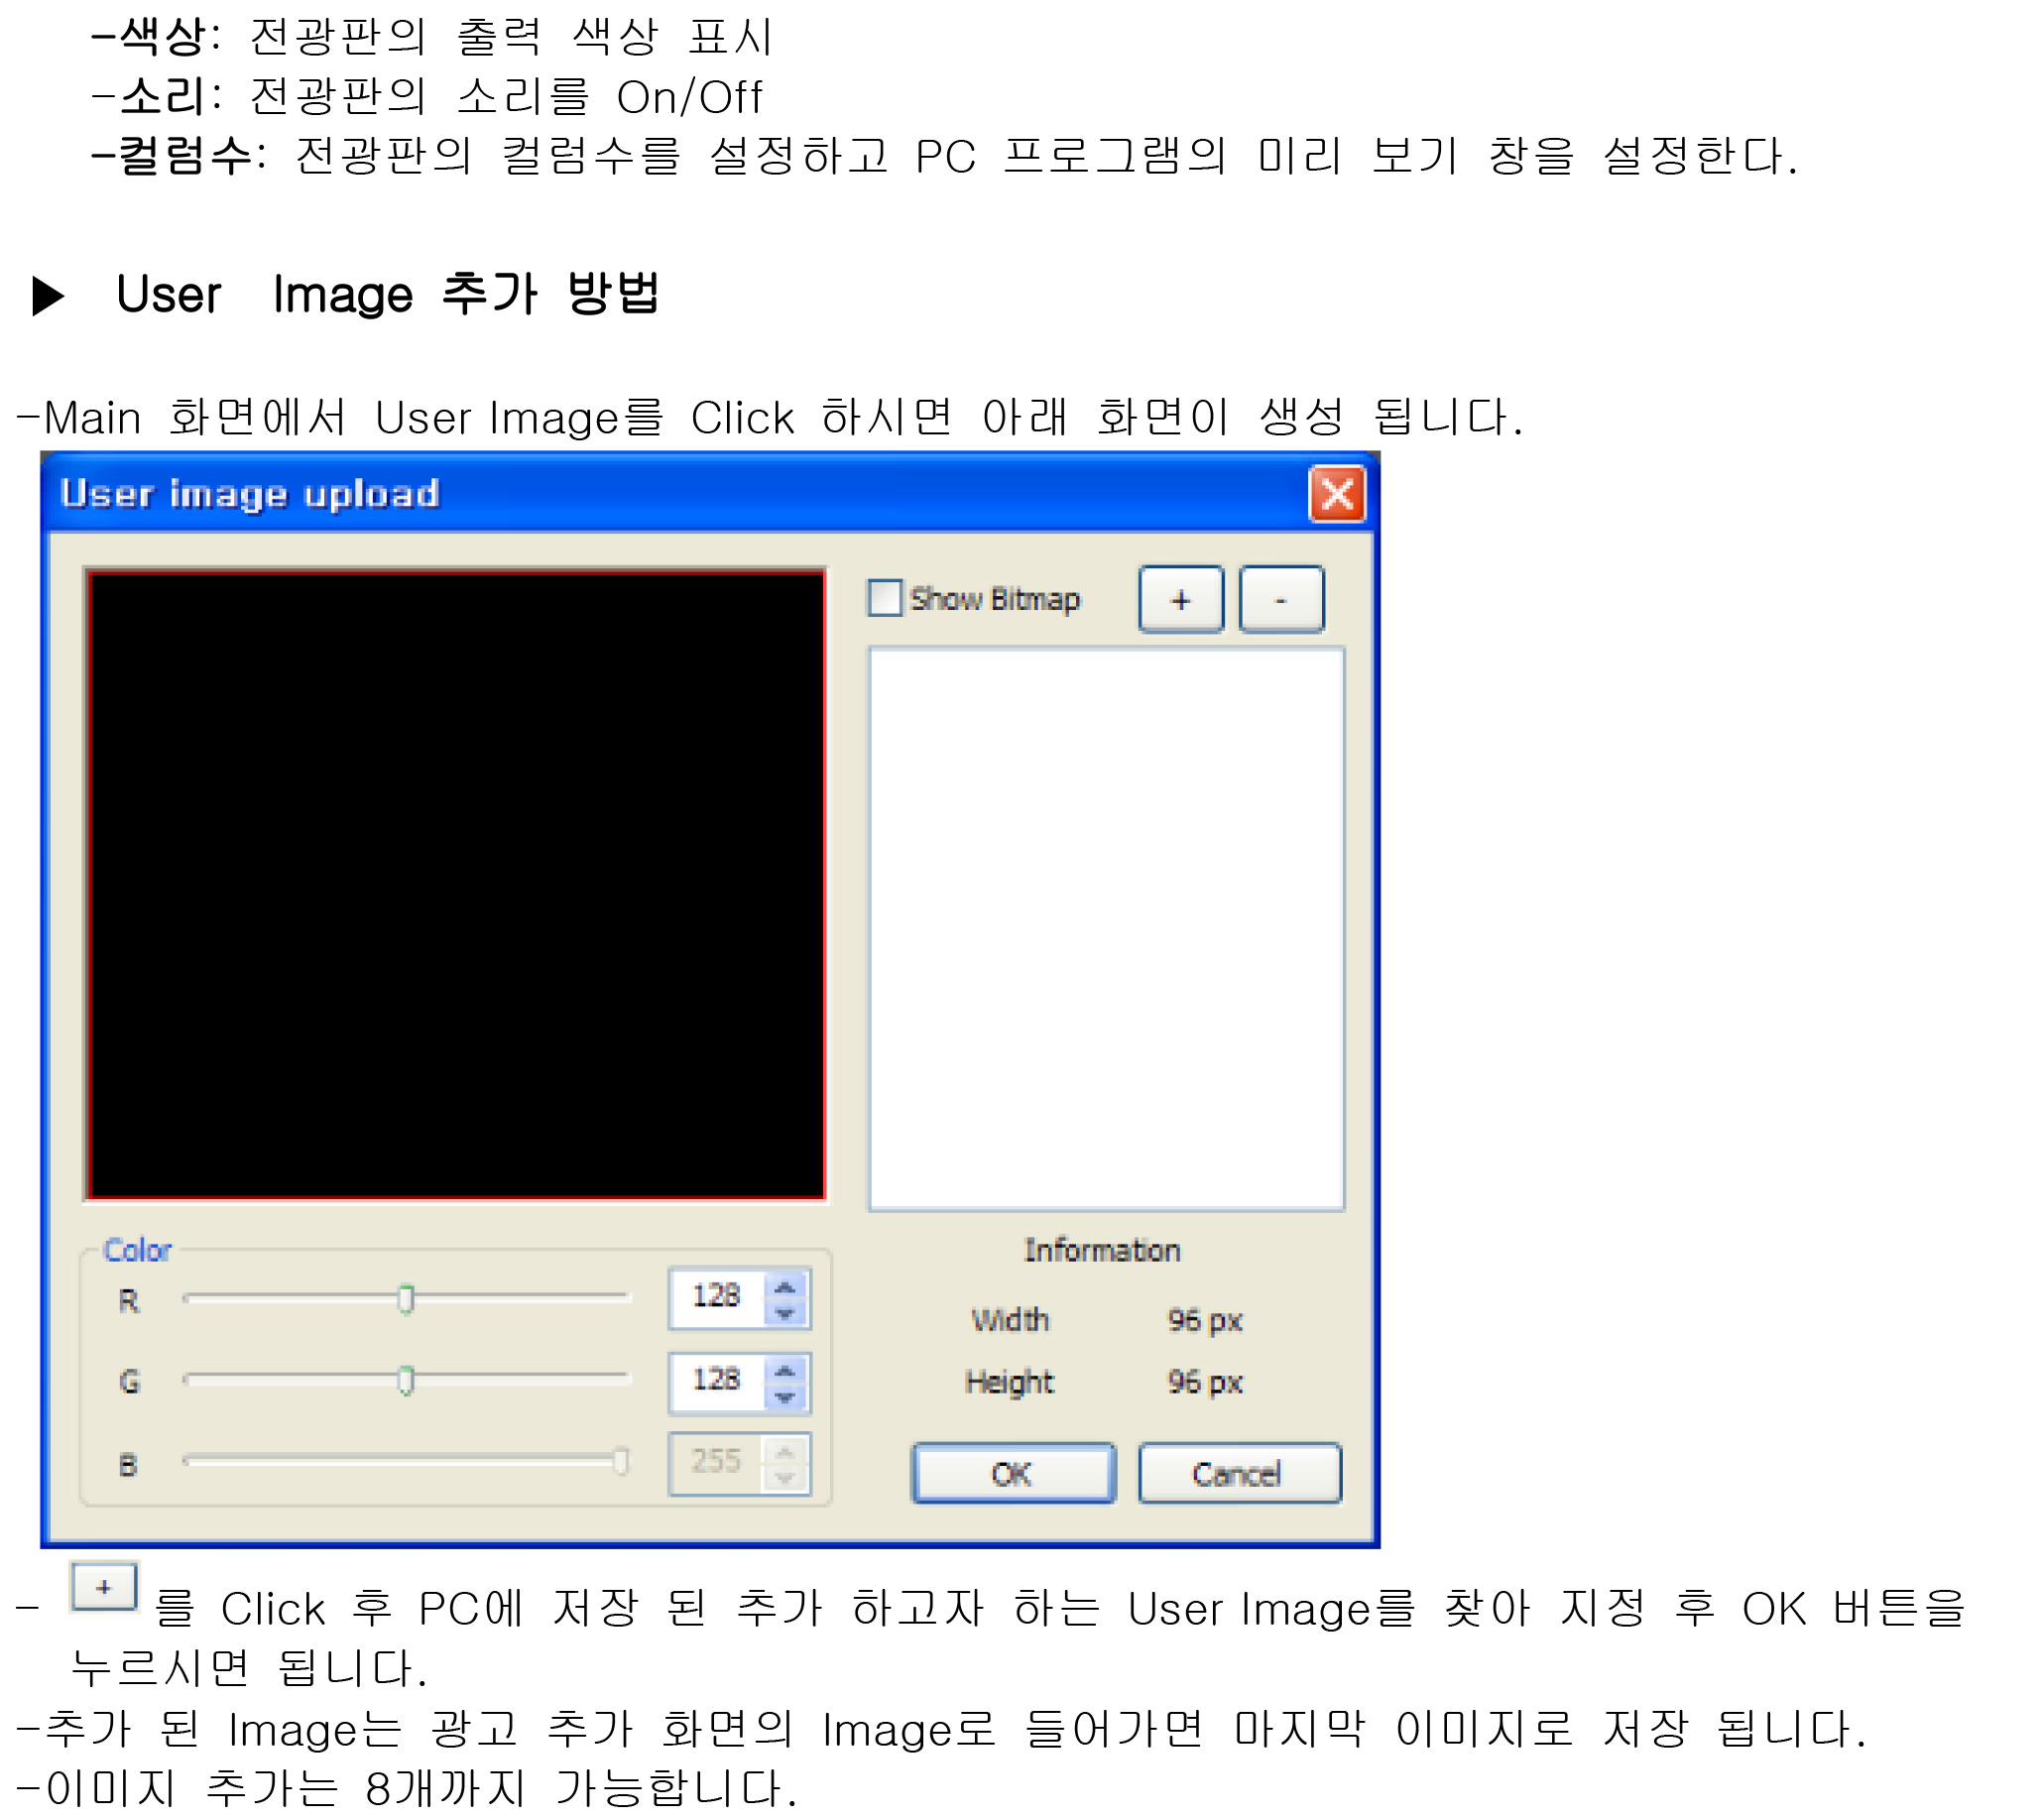Viewport: 2044px width, 1819px height.
Task: Click the black image preview canvas
Action: pyautogui.click(x=456, y=885)
